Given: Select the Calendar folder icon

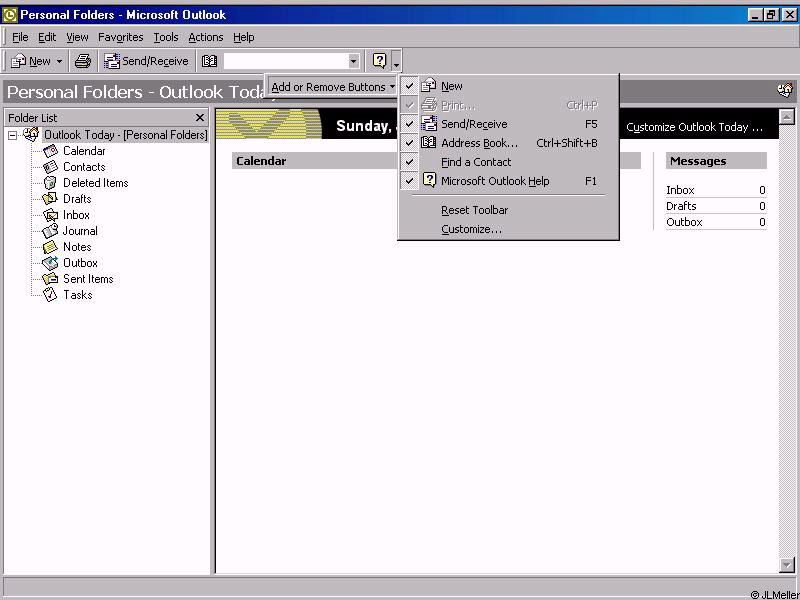Looking at the screenshot, I should 51,151.
